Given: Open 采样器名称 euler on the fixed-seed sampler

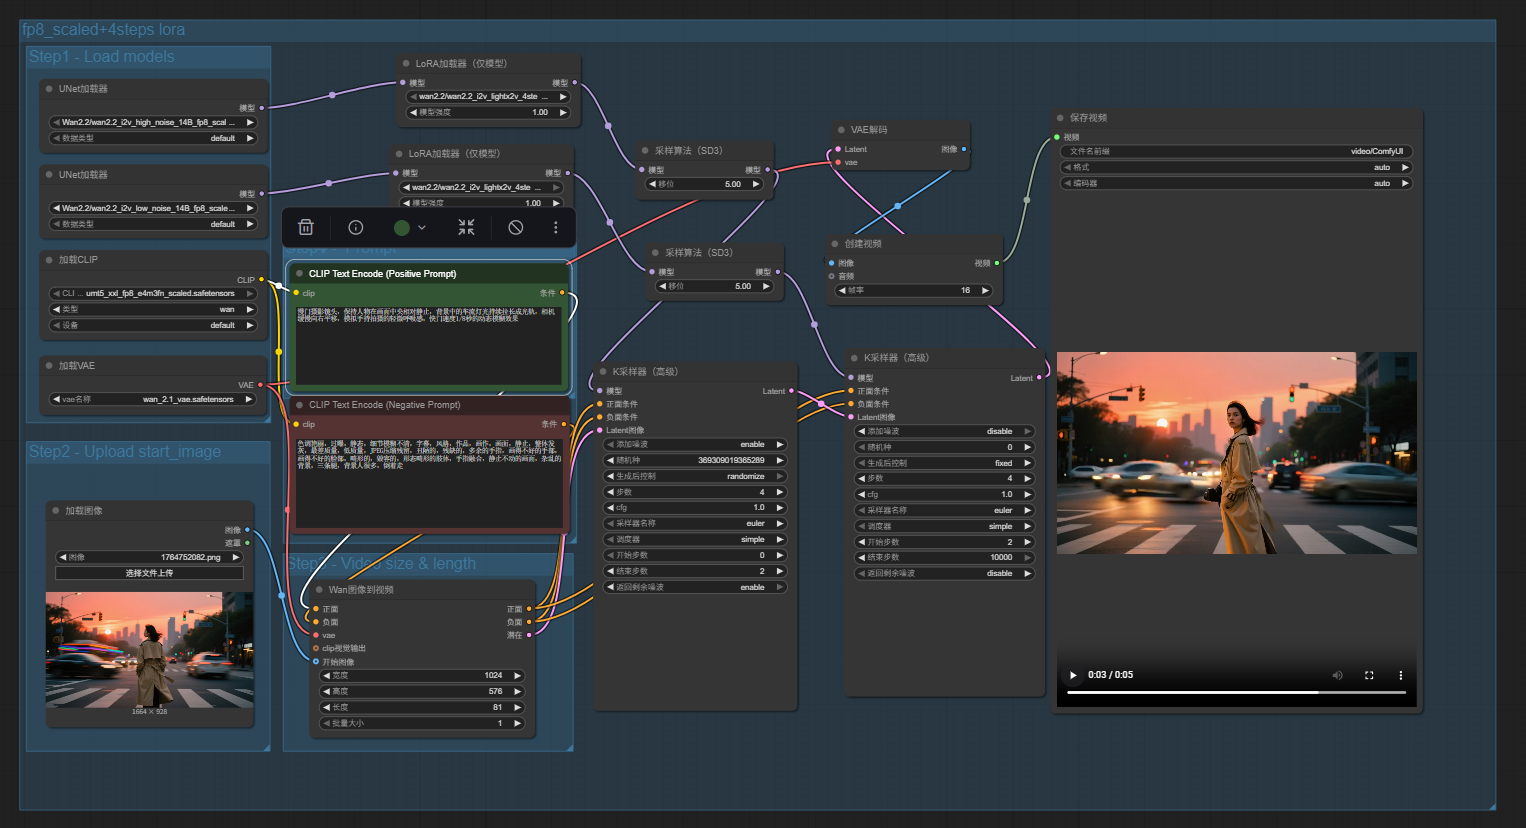Looking at the screenshot, I should 944,511.
